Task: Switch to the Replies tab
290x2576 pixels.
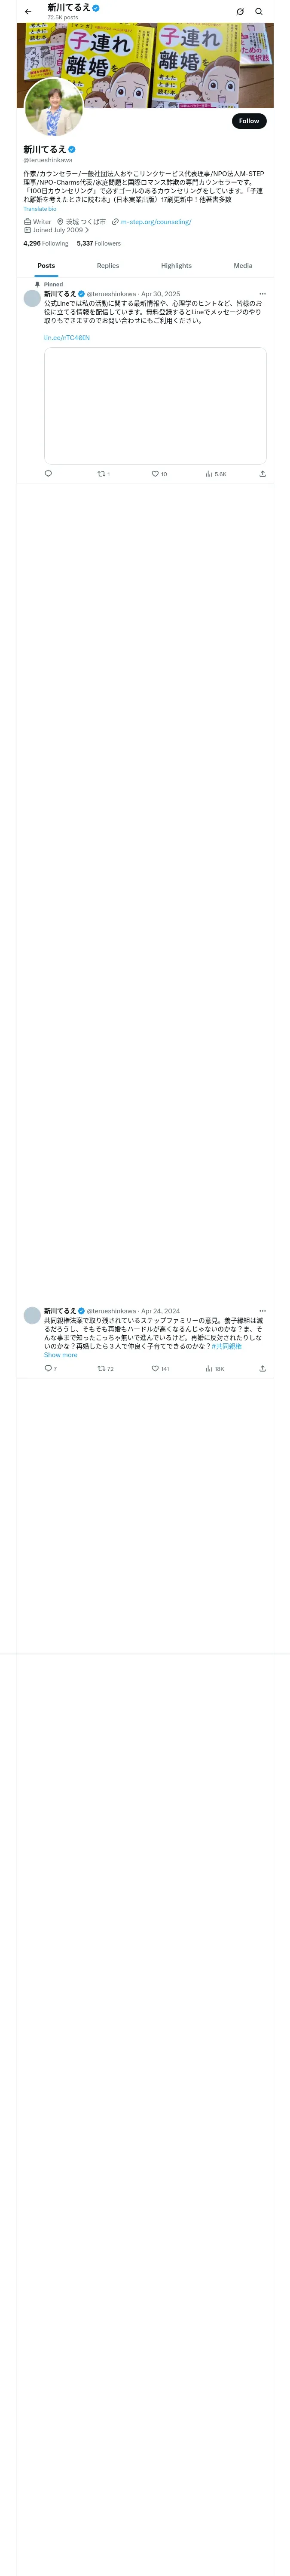Action: tap(108, 266)
